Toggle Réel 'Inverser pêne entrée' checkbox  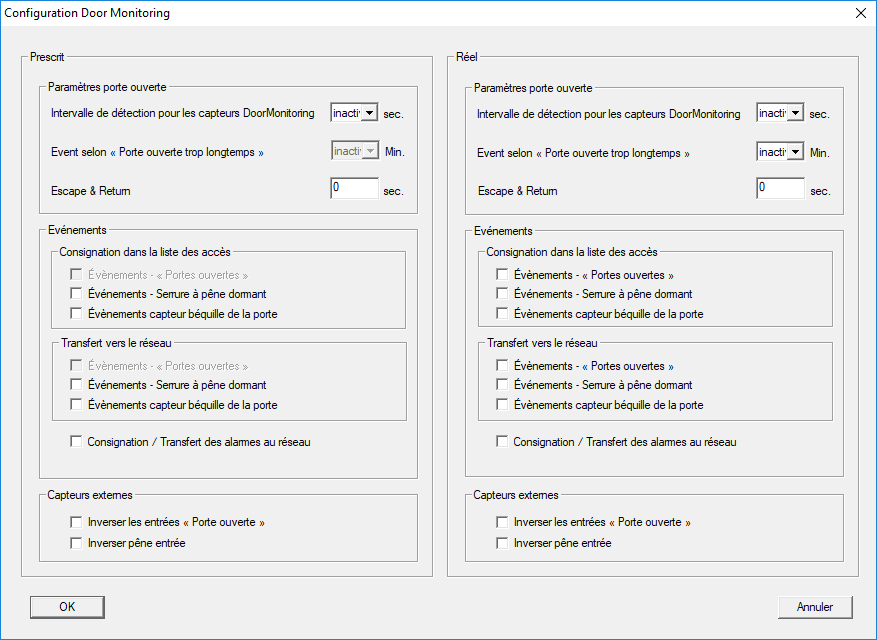[x=502, y=543]
